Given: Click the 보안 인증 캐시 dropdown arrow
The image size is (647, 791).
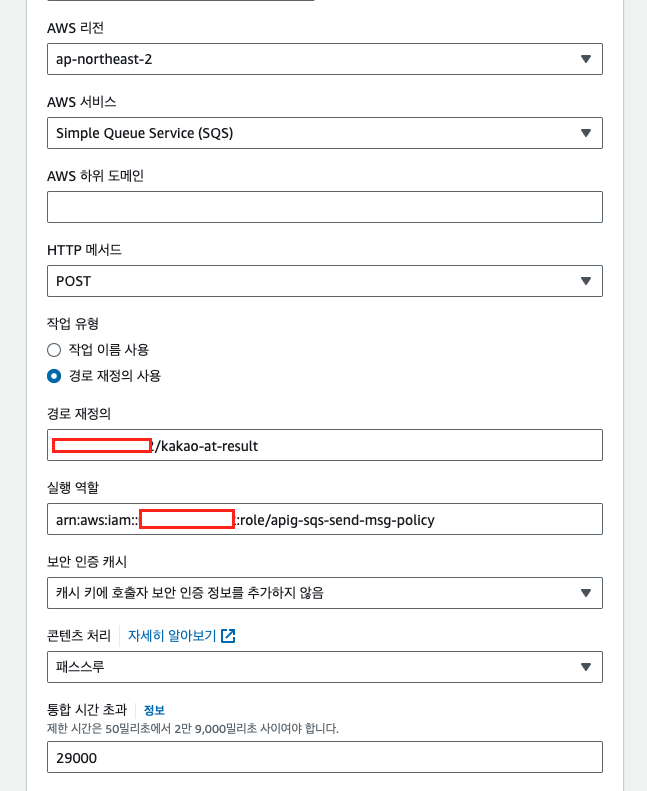Looking at the screenshot, I should pos(586,593).
